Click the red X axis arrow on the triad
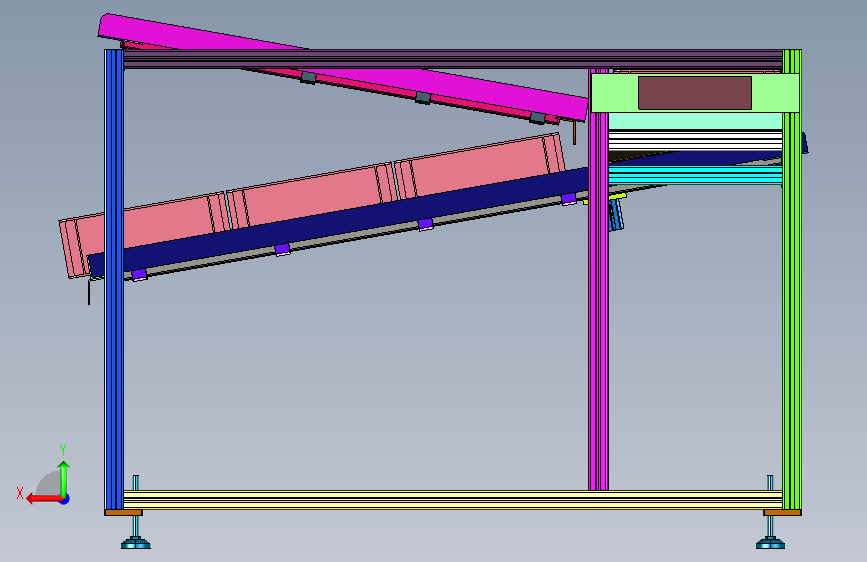 coord(43,499)
